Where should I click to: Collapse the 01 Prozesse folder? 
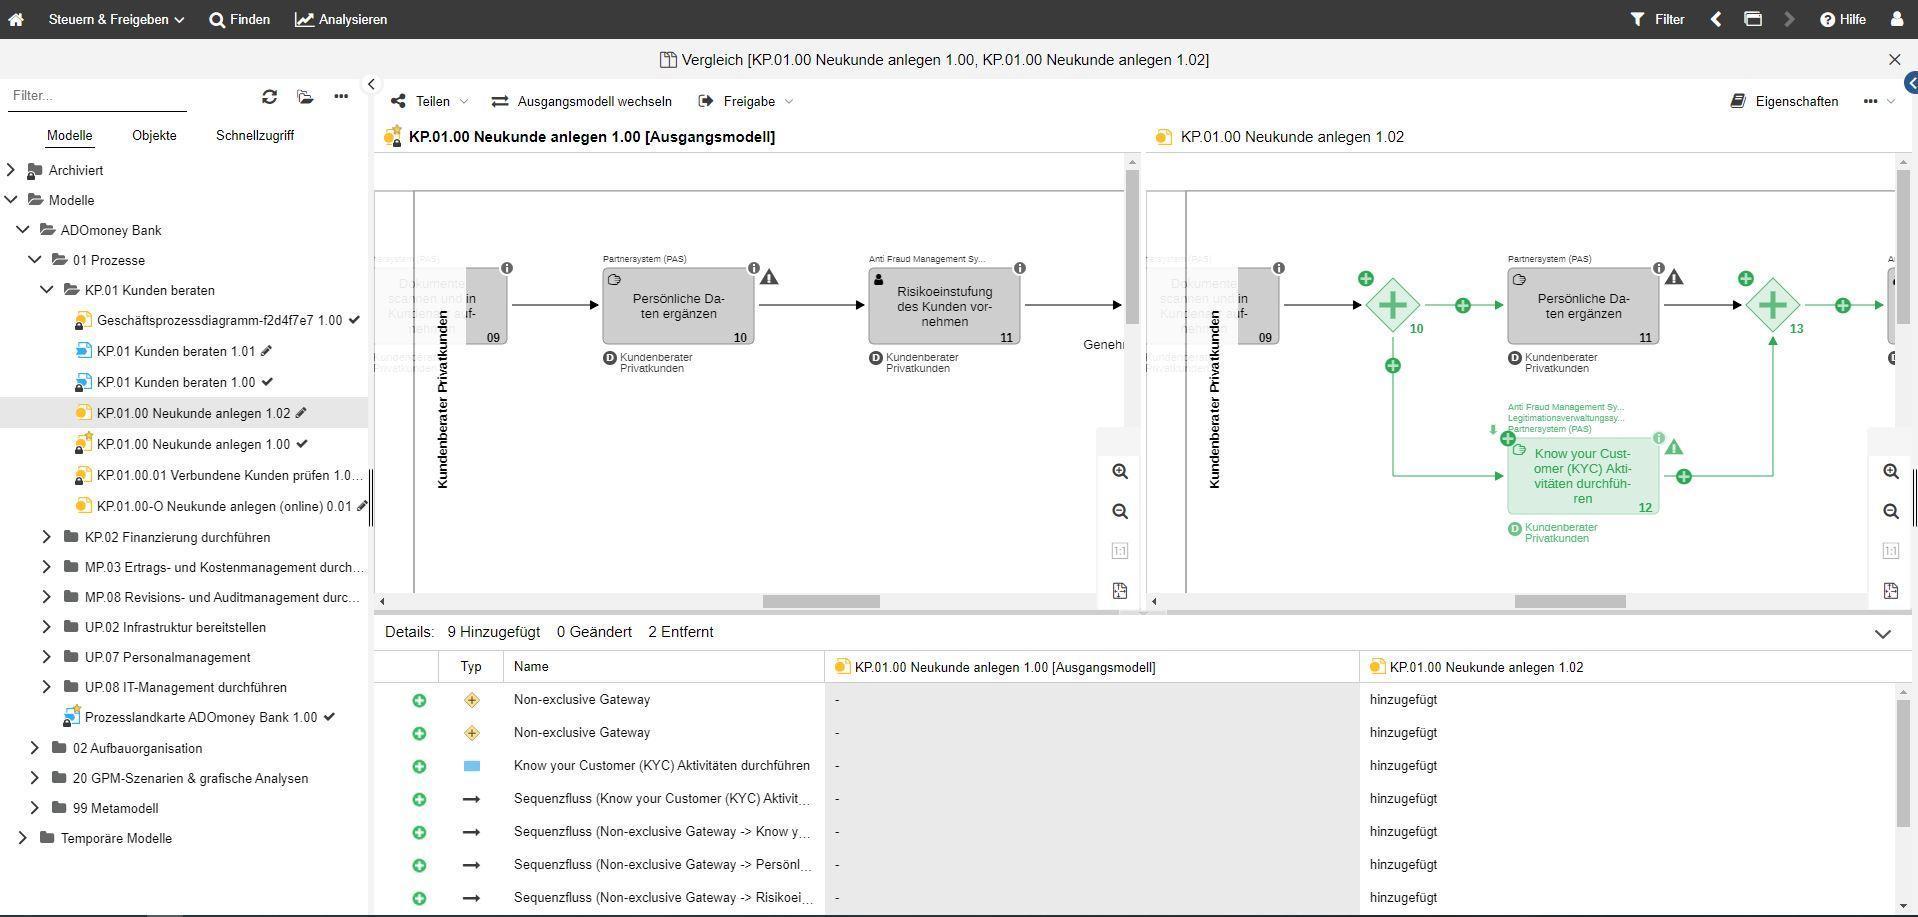pyautogui.click(x=35, y=260)
